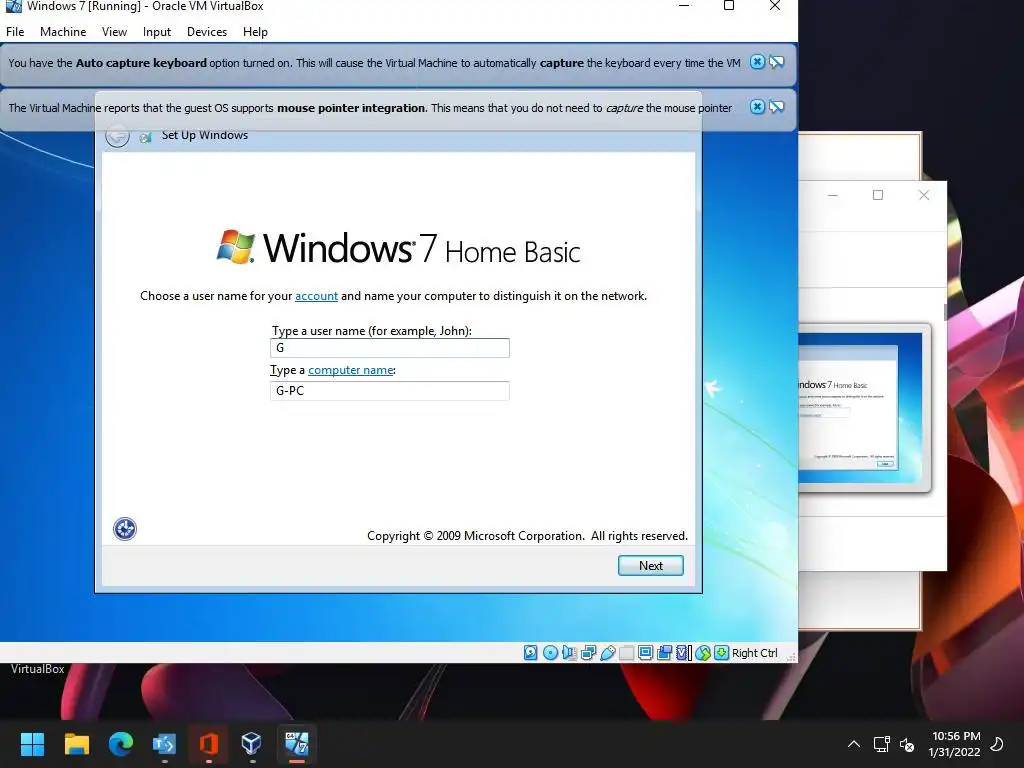Open the Ease of Access icon

[125, 528]
